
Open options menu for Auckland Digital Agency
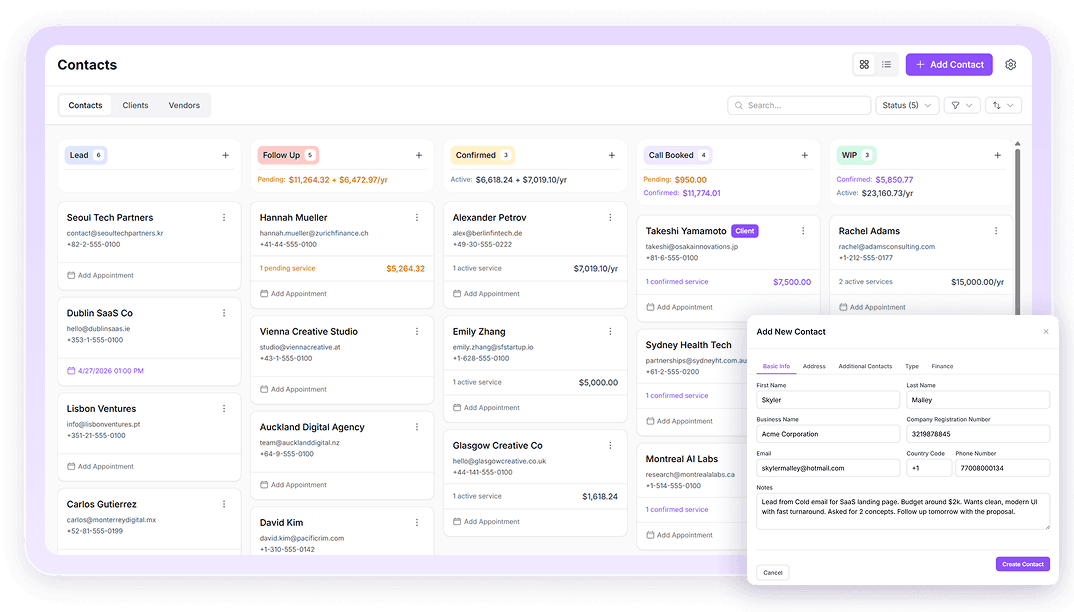[417, 427]
